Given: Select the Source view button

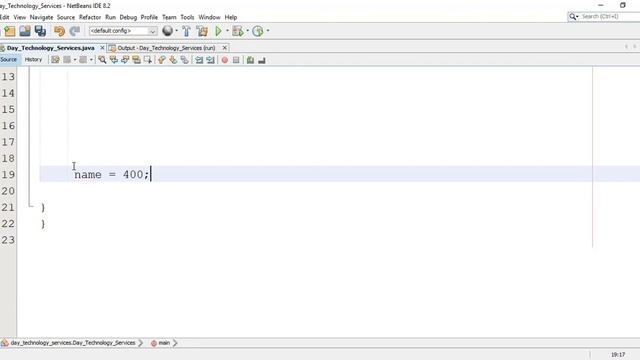Looking at the screenshot, I should [9, 60].
